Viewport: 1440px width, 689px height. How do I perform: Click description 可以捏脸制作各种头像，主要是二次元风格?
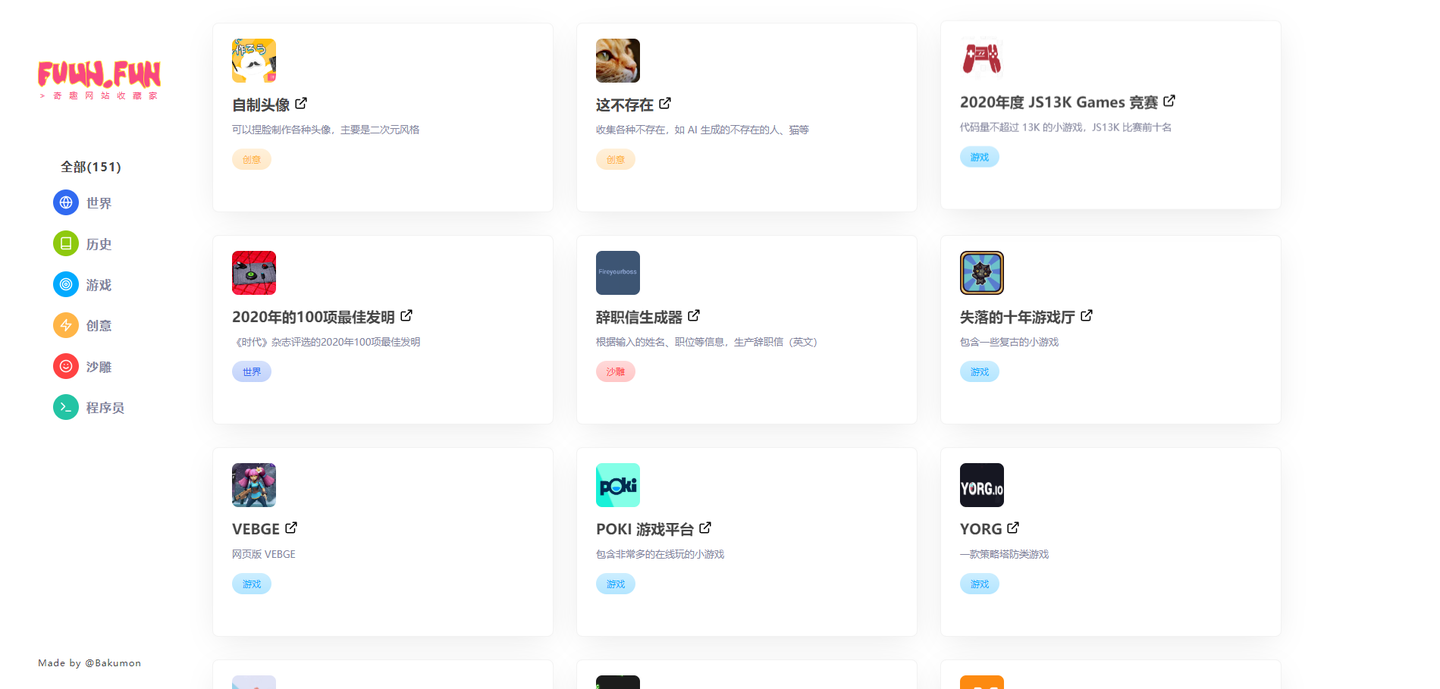[x=326, y=130]
